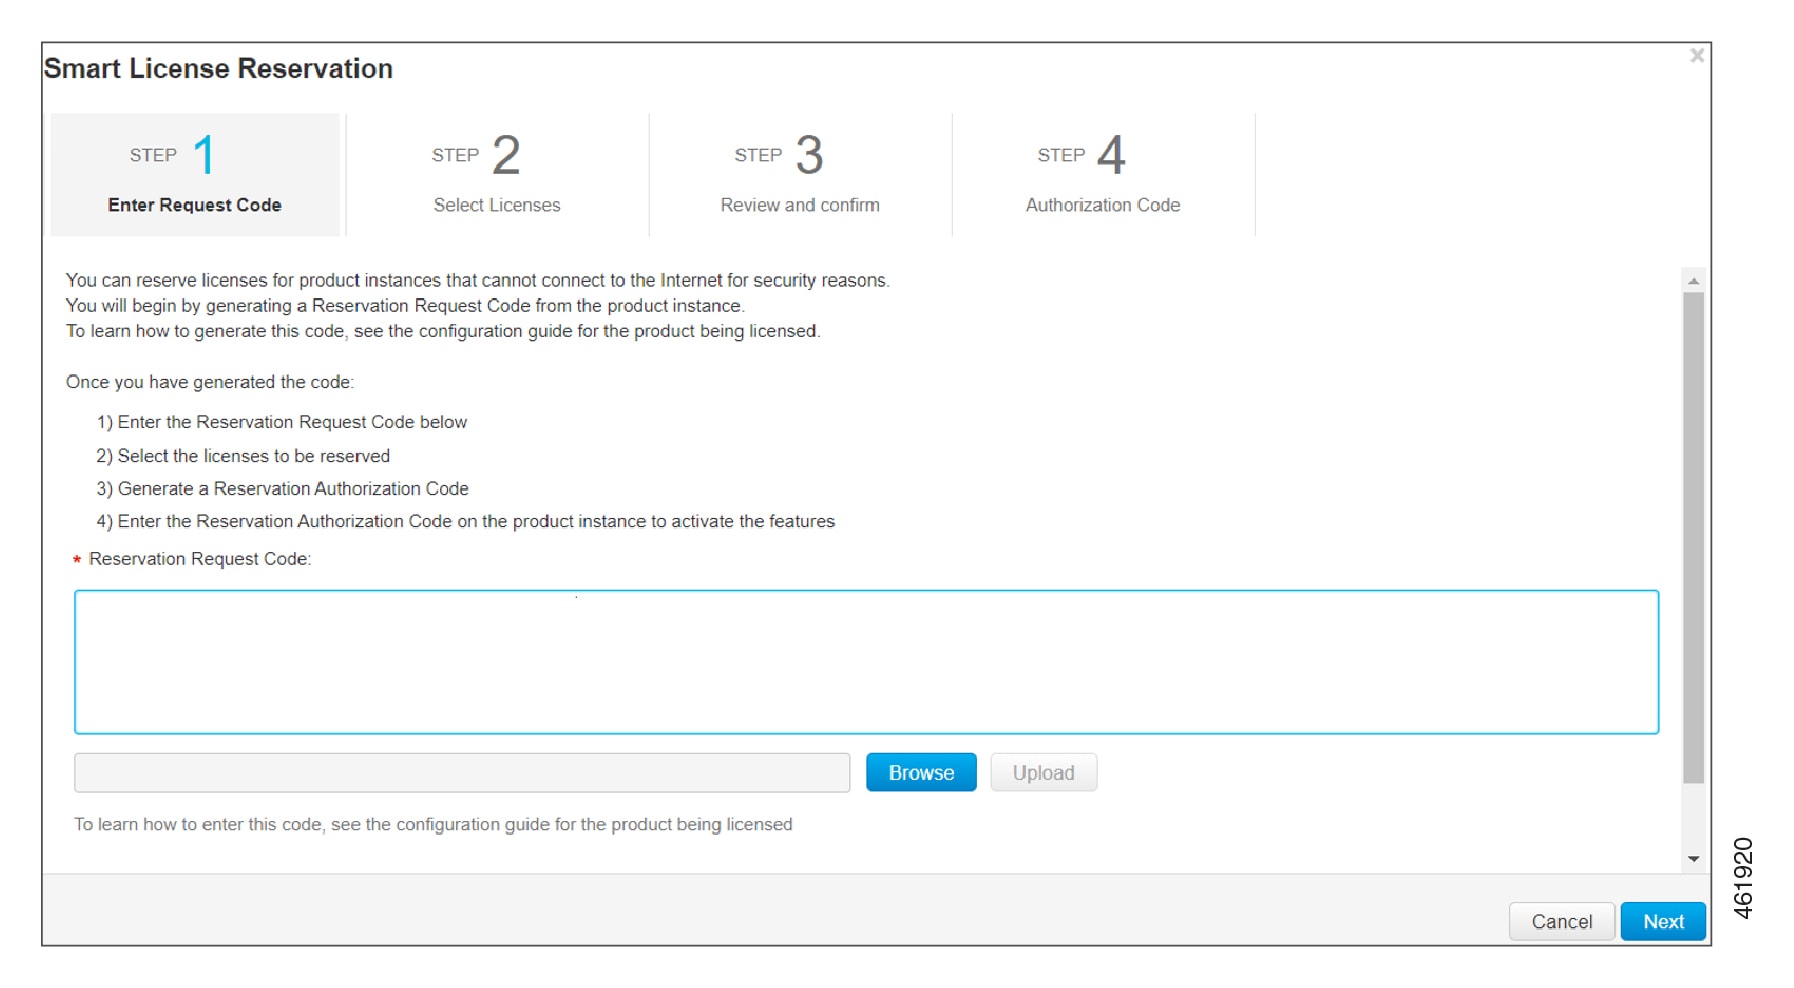Go to Step 2 Select Licenses
Image resolution: width=1794 pixels, height=988 pixels.
[497, 175]
